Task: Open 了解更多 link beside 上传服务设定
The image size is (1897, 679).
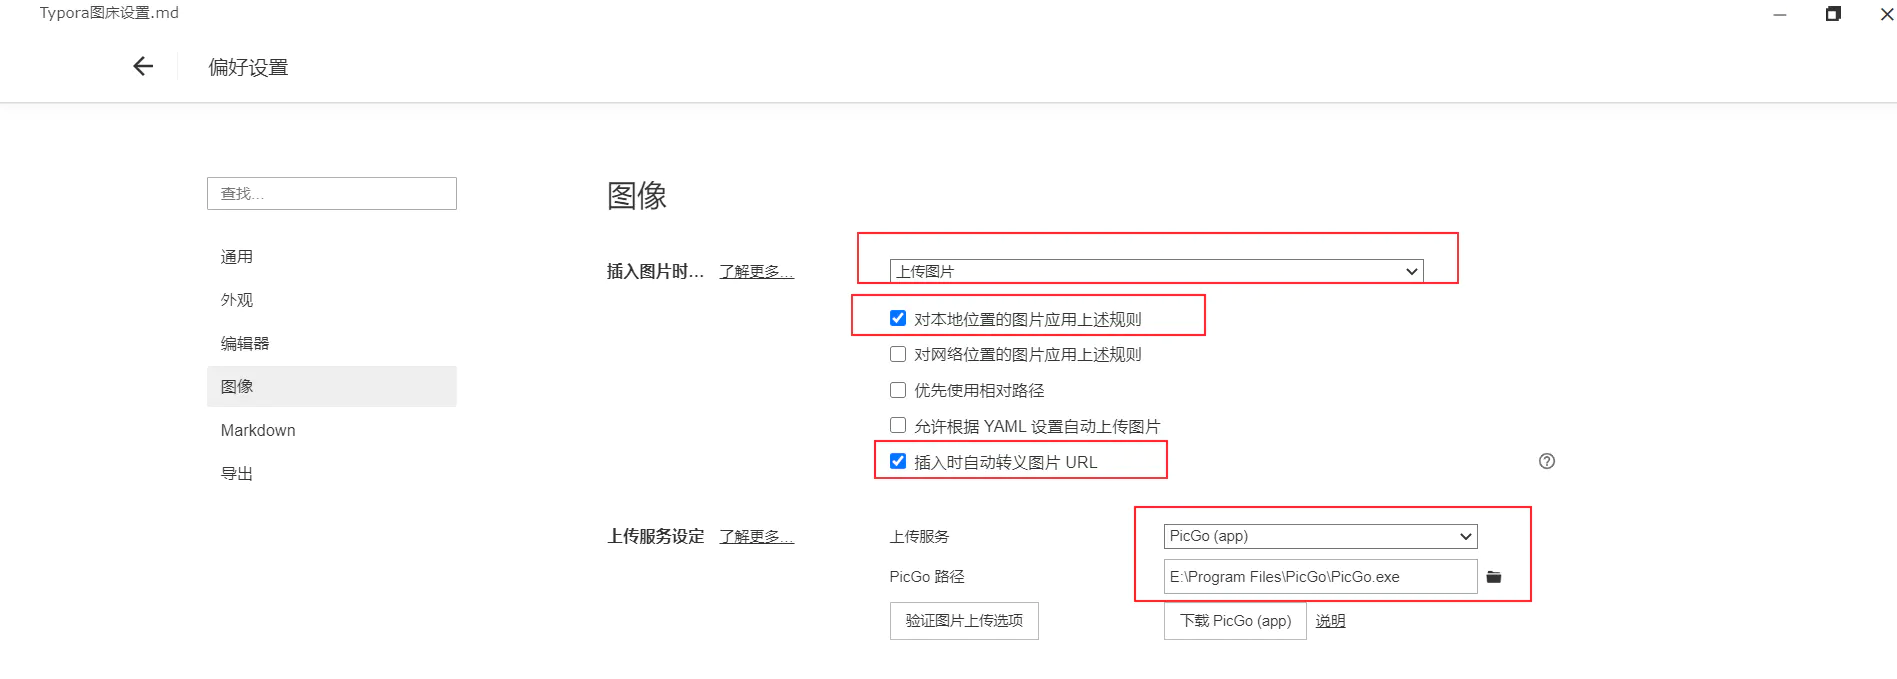Action: [757, 536]
